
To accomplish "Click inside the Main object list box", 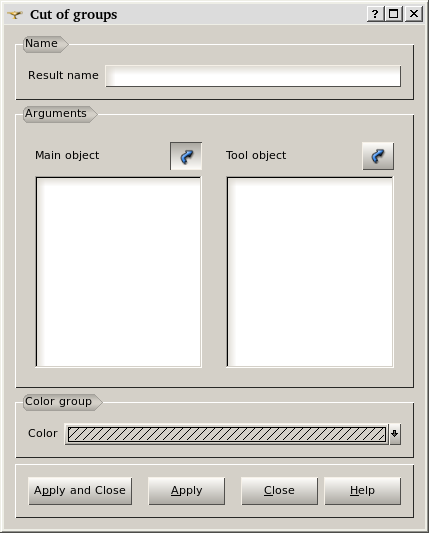I will click(x=119, y=272).
